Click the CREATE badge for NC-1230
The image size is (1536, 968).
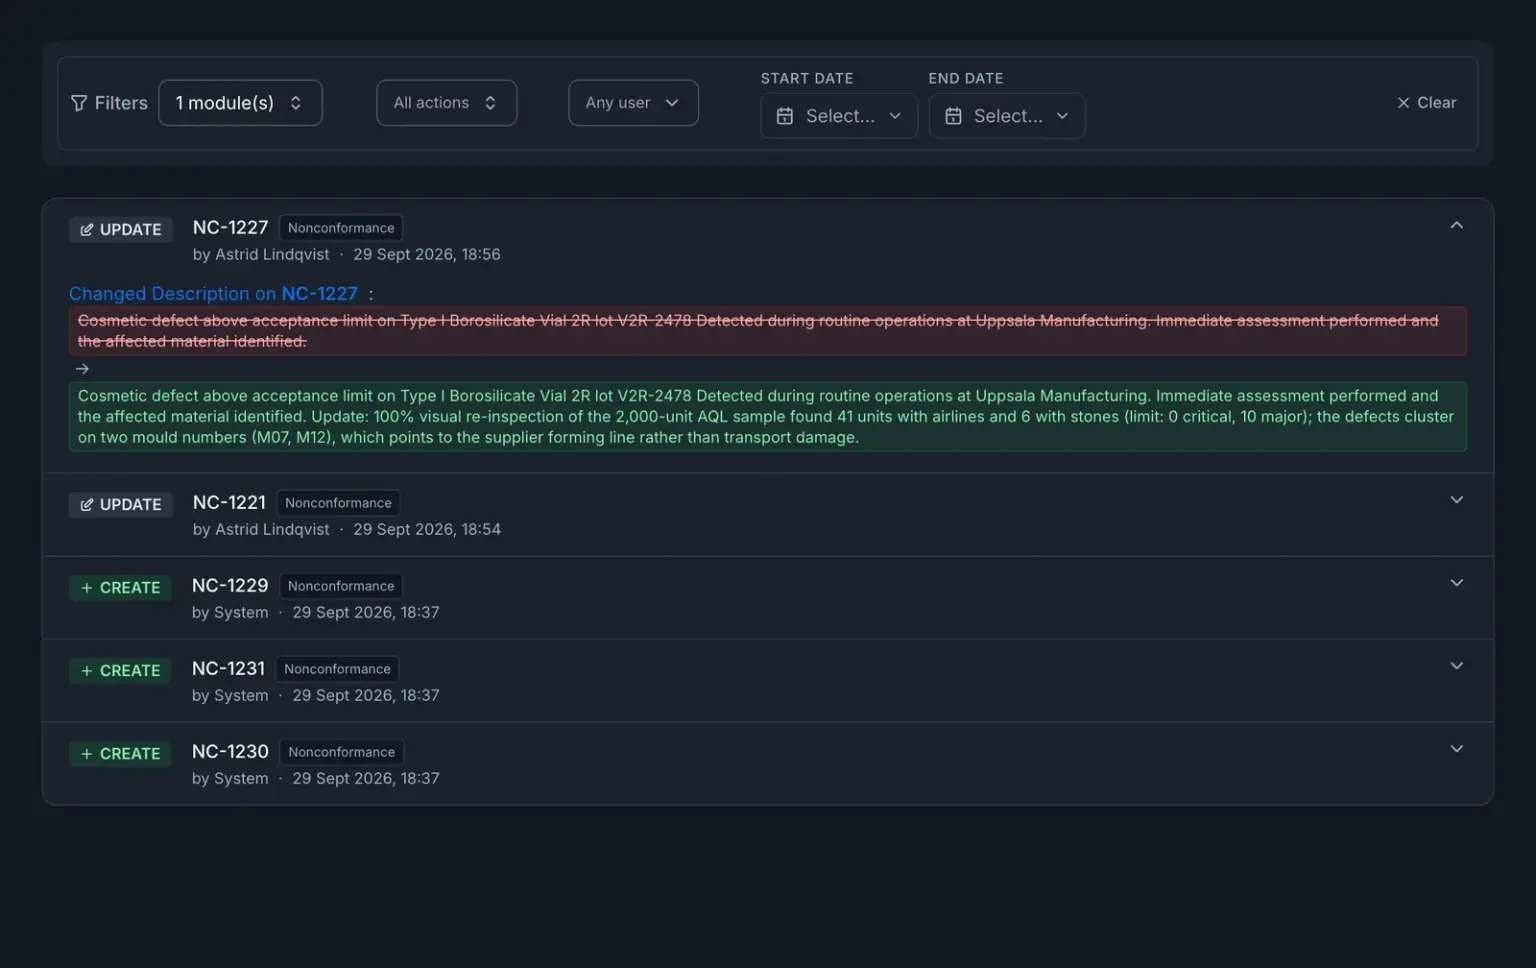tap(121, 754)
